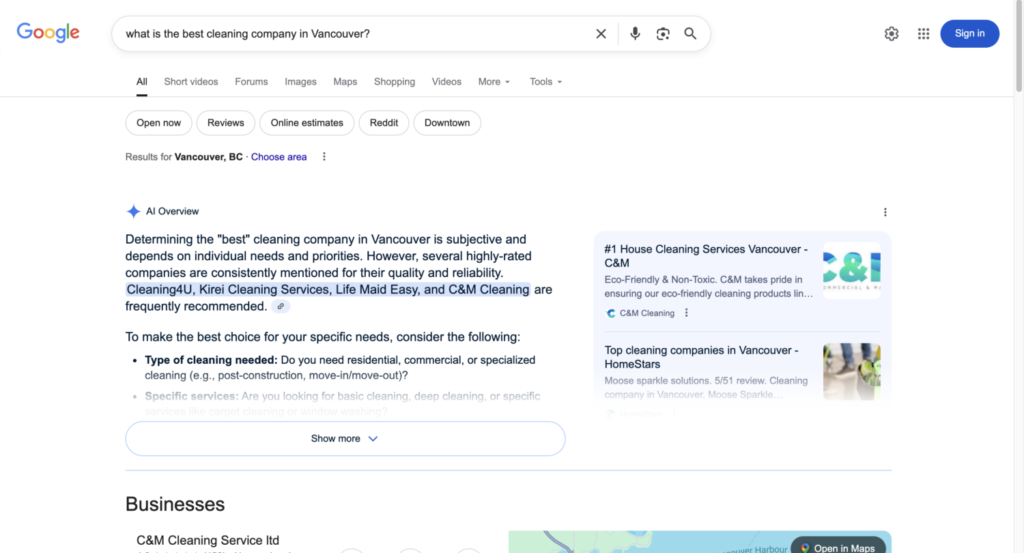The width and height of the screenshot is (1024, 553).
Task: Expand the Tools dropdown
Action: 545,82
